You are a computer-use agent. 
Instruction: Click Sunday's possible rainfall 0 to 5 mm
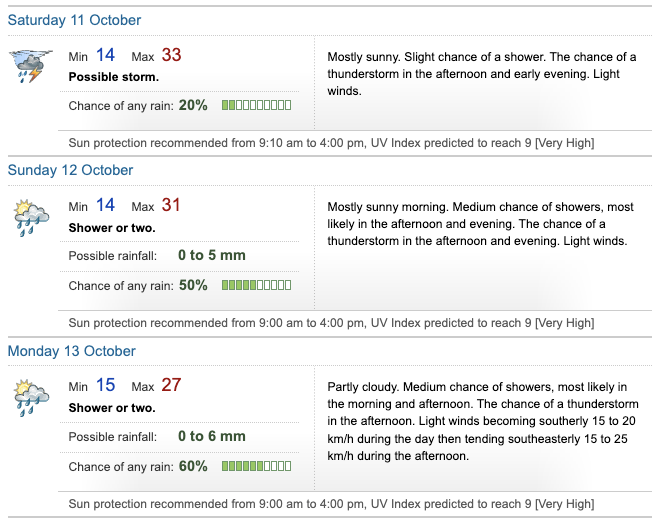tap(211, 255)
